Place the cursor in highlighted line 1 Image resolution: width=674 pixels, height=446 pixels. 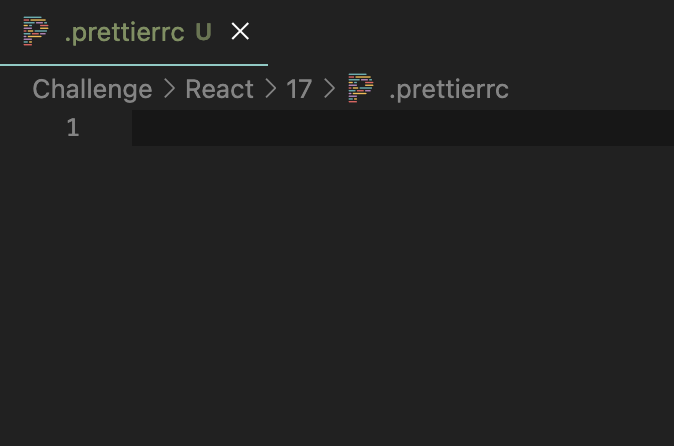click(403, 128)
